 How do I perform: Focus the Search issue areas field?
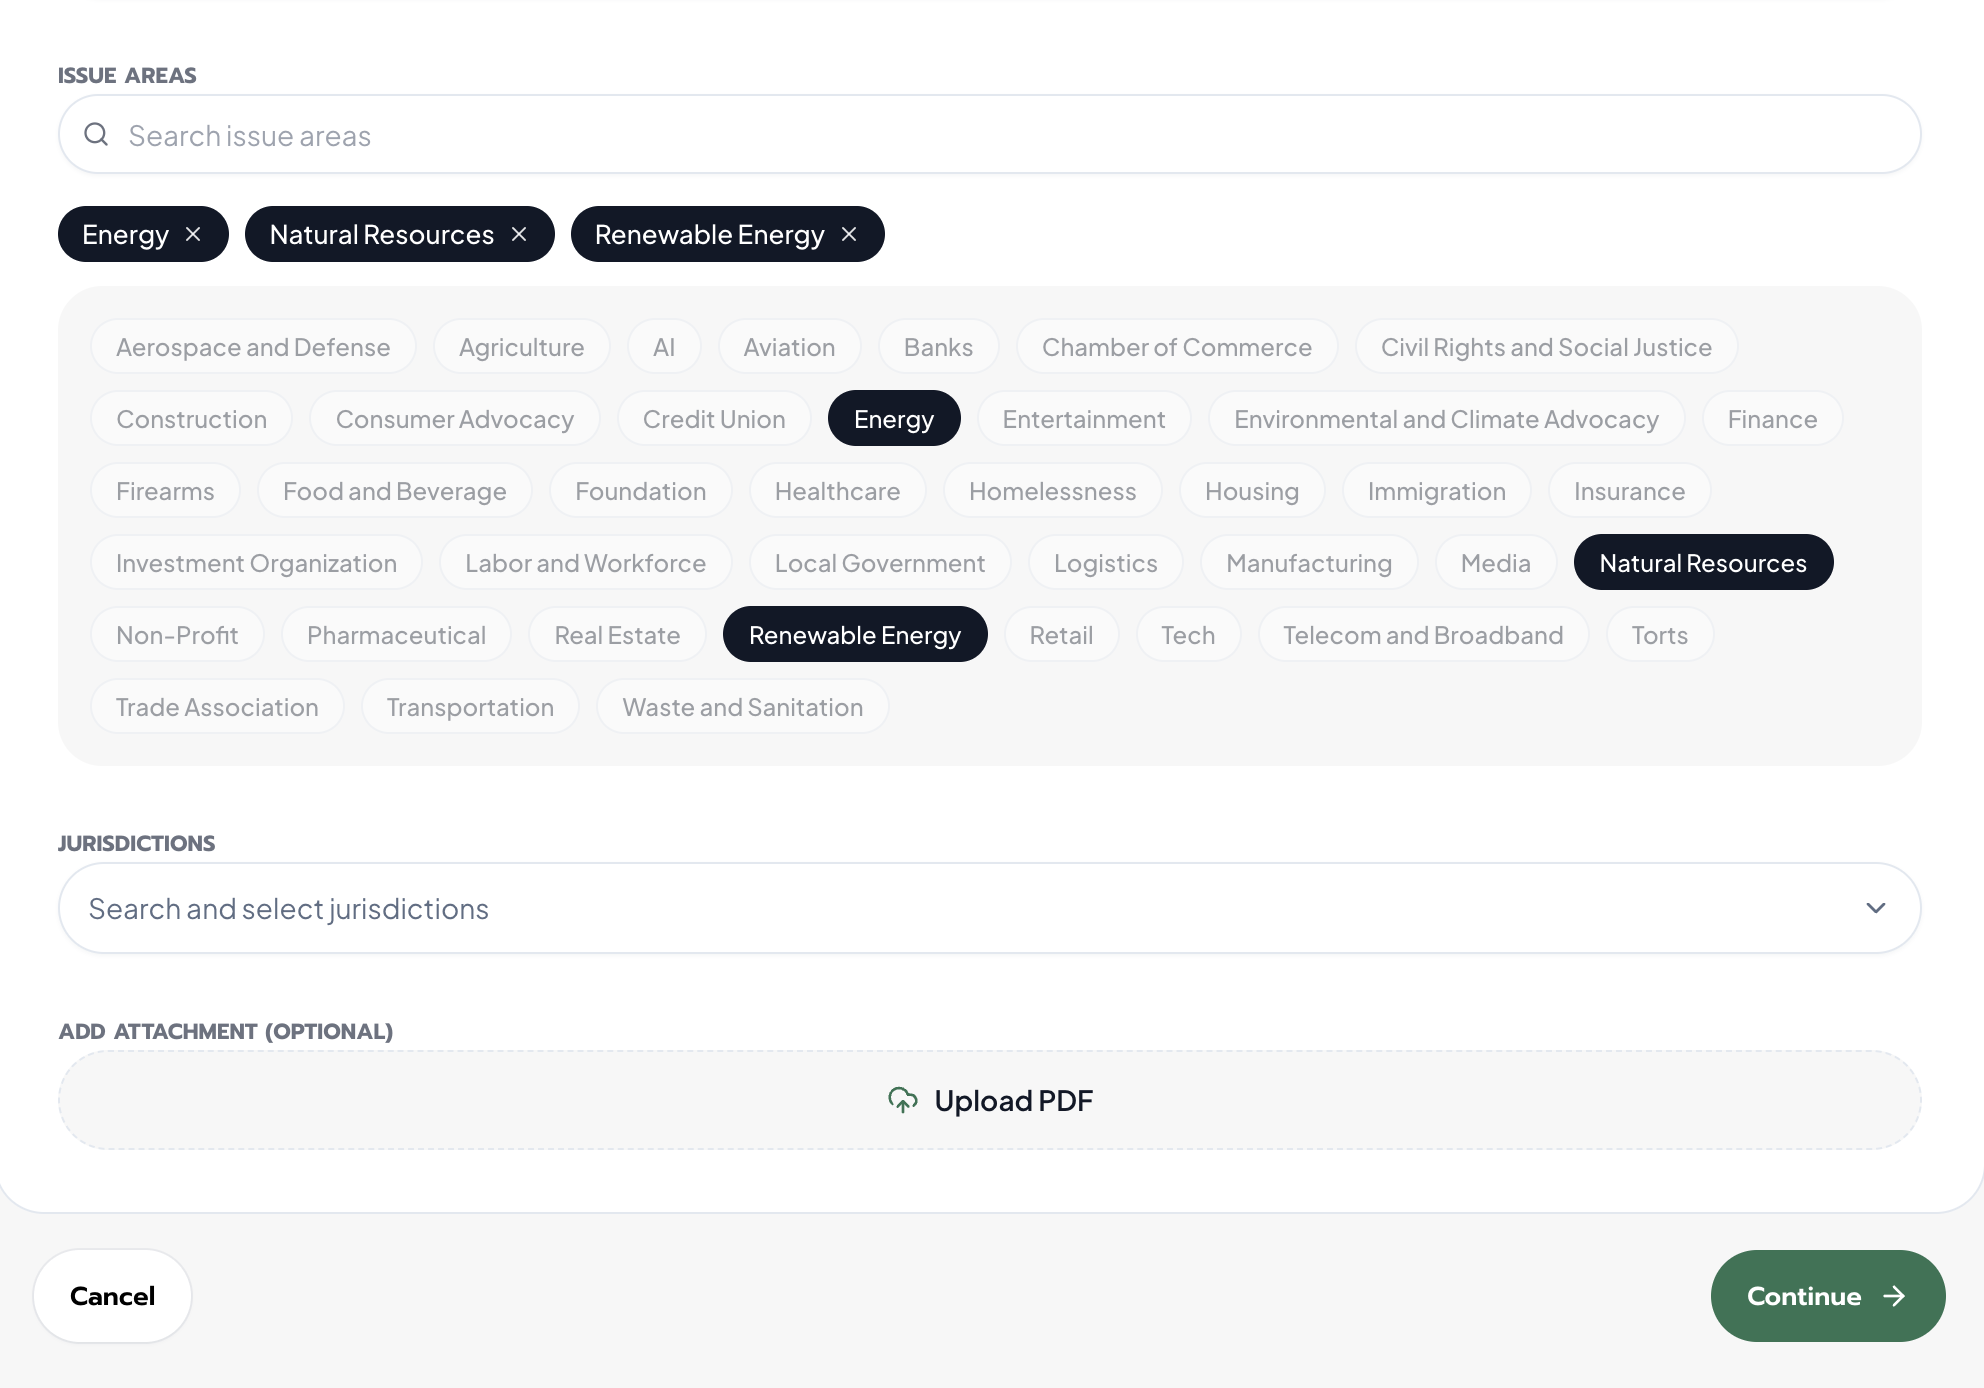989,134
